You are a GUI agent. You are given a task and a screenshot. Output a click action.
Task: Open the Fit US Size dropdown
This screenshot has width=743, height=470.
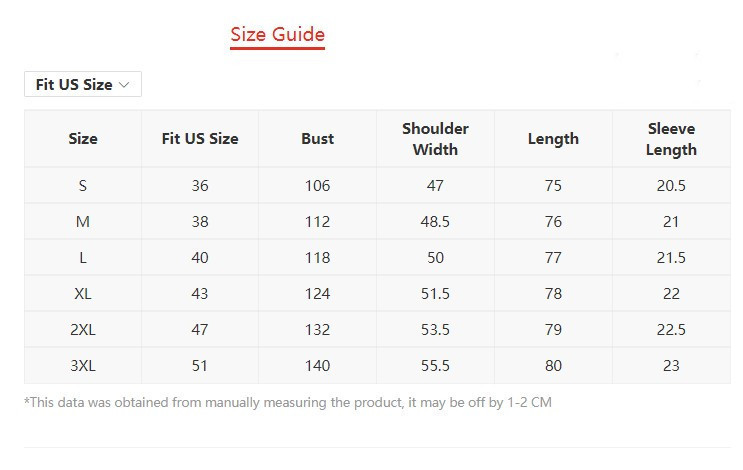coord(83,85)
